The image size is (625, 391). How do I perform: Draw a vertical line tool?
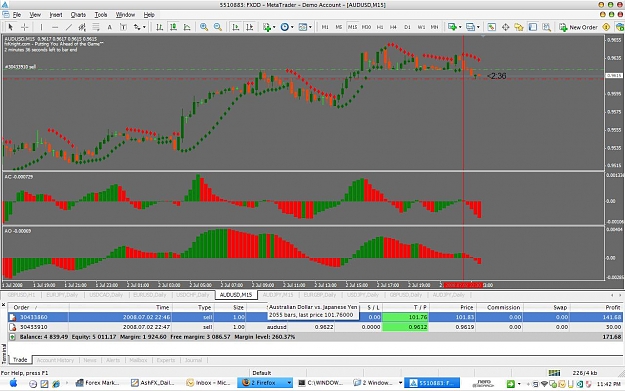click(x=41, y=27)
